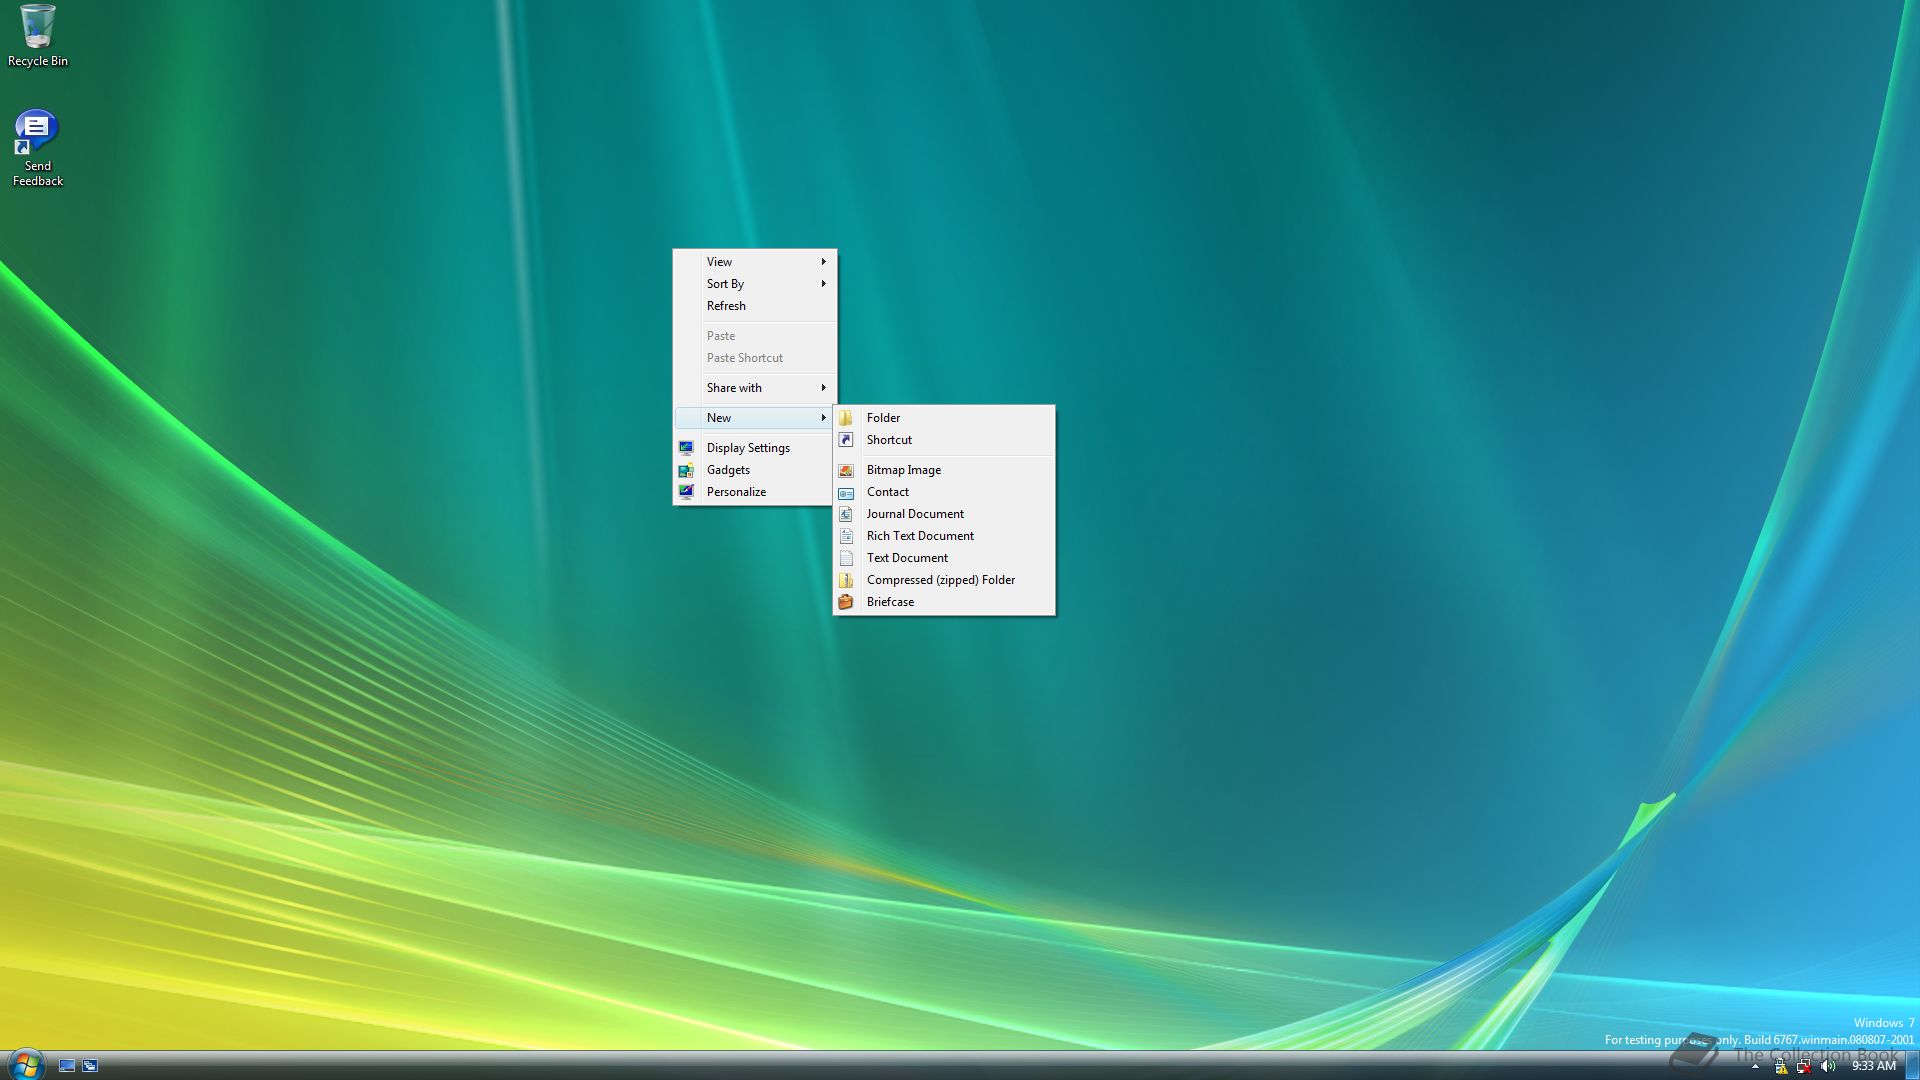Click the highlighted New menu entry
The image size is (1920, 1080).
tap(755, 418)
